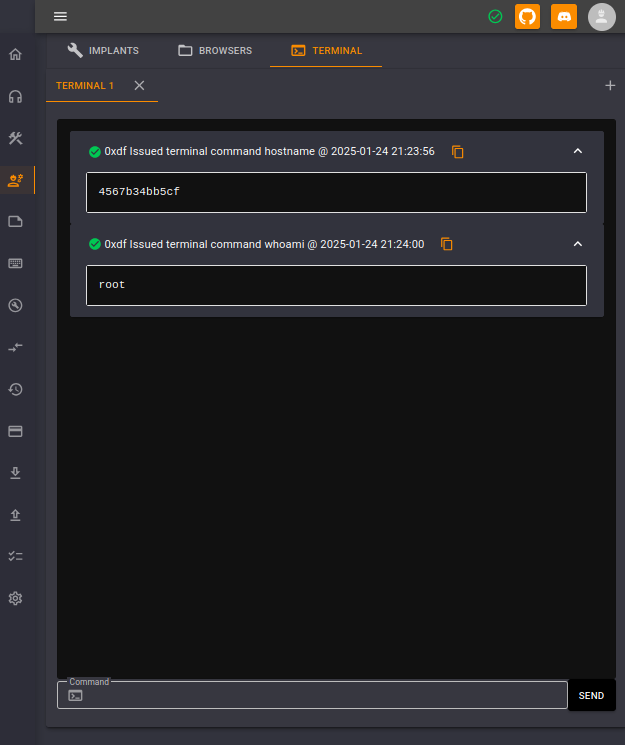This screenshot has width=625, height=745.
Task: Add a new terminal tab
Action: click(610, 86)
